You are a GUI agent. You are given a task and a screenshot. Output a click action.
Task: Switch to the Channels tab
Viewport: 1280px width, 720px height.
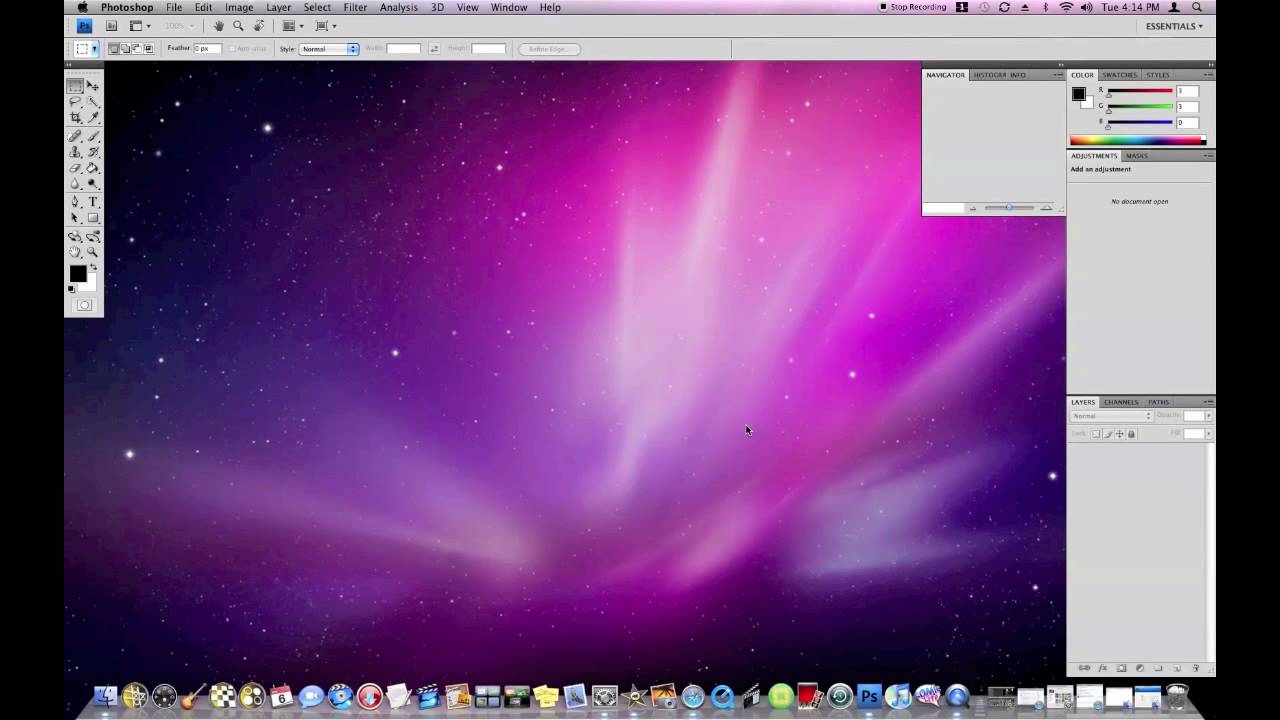1121,402
